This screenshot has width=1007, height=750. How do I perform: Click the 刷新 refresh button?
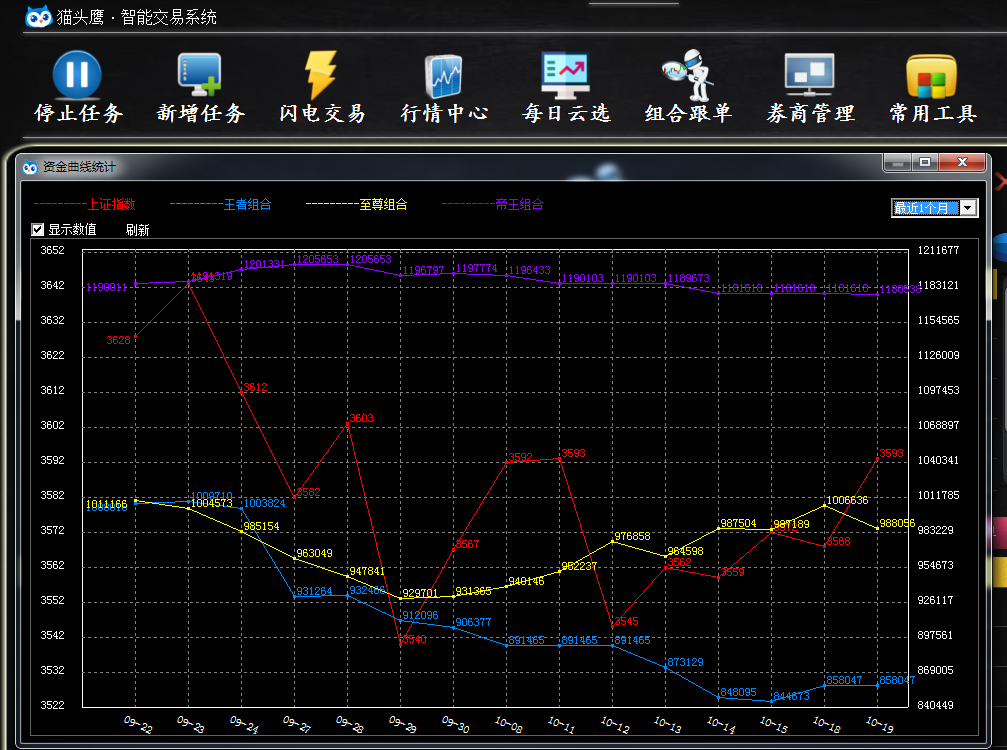138,230
